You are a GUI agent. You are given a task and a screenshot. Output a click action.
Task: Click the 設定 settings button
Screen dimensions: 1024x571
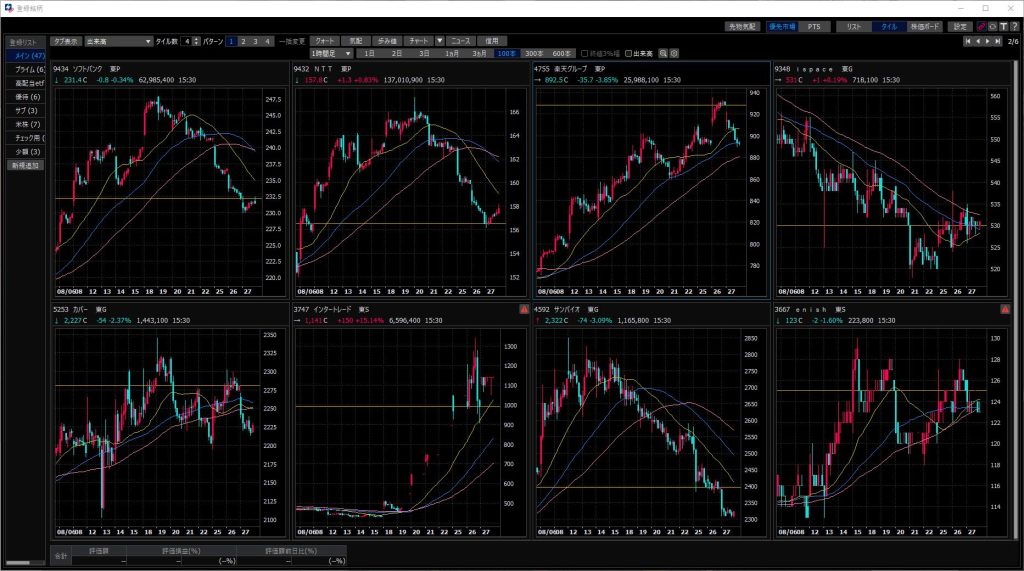click(x=960, y=26)
